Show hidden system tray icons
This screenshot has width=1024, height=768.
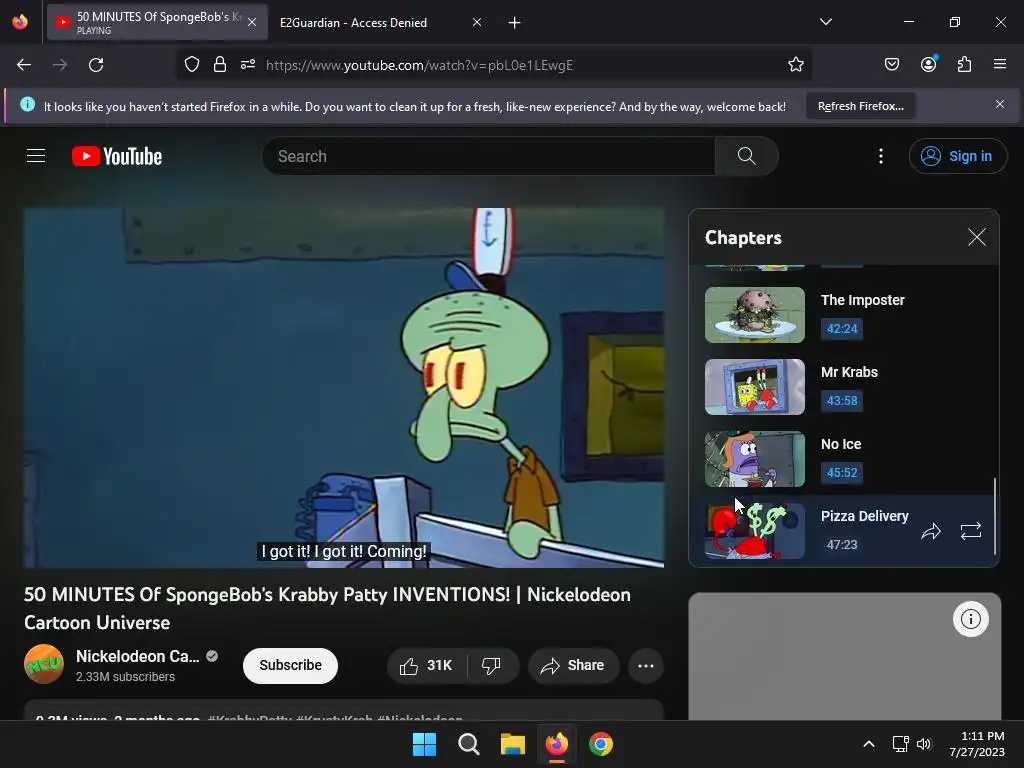(869, 744)
